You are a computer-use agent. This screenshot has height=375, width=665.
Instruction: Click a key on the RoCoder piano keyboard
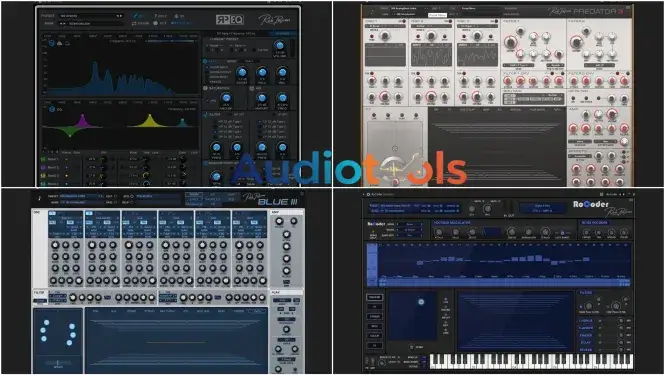532,361
